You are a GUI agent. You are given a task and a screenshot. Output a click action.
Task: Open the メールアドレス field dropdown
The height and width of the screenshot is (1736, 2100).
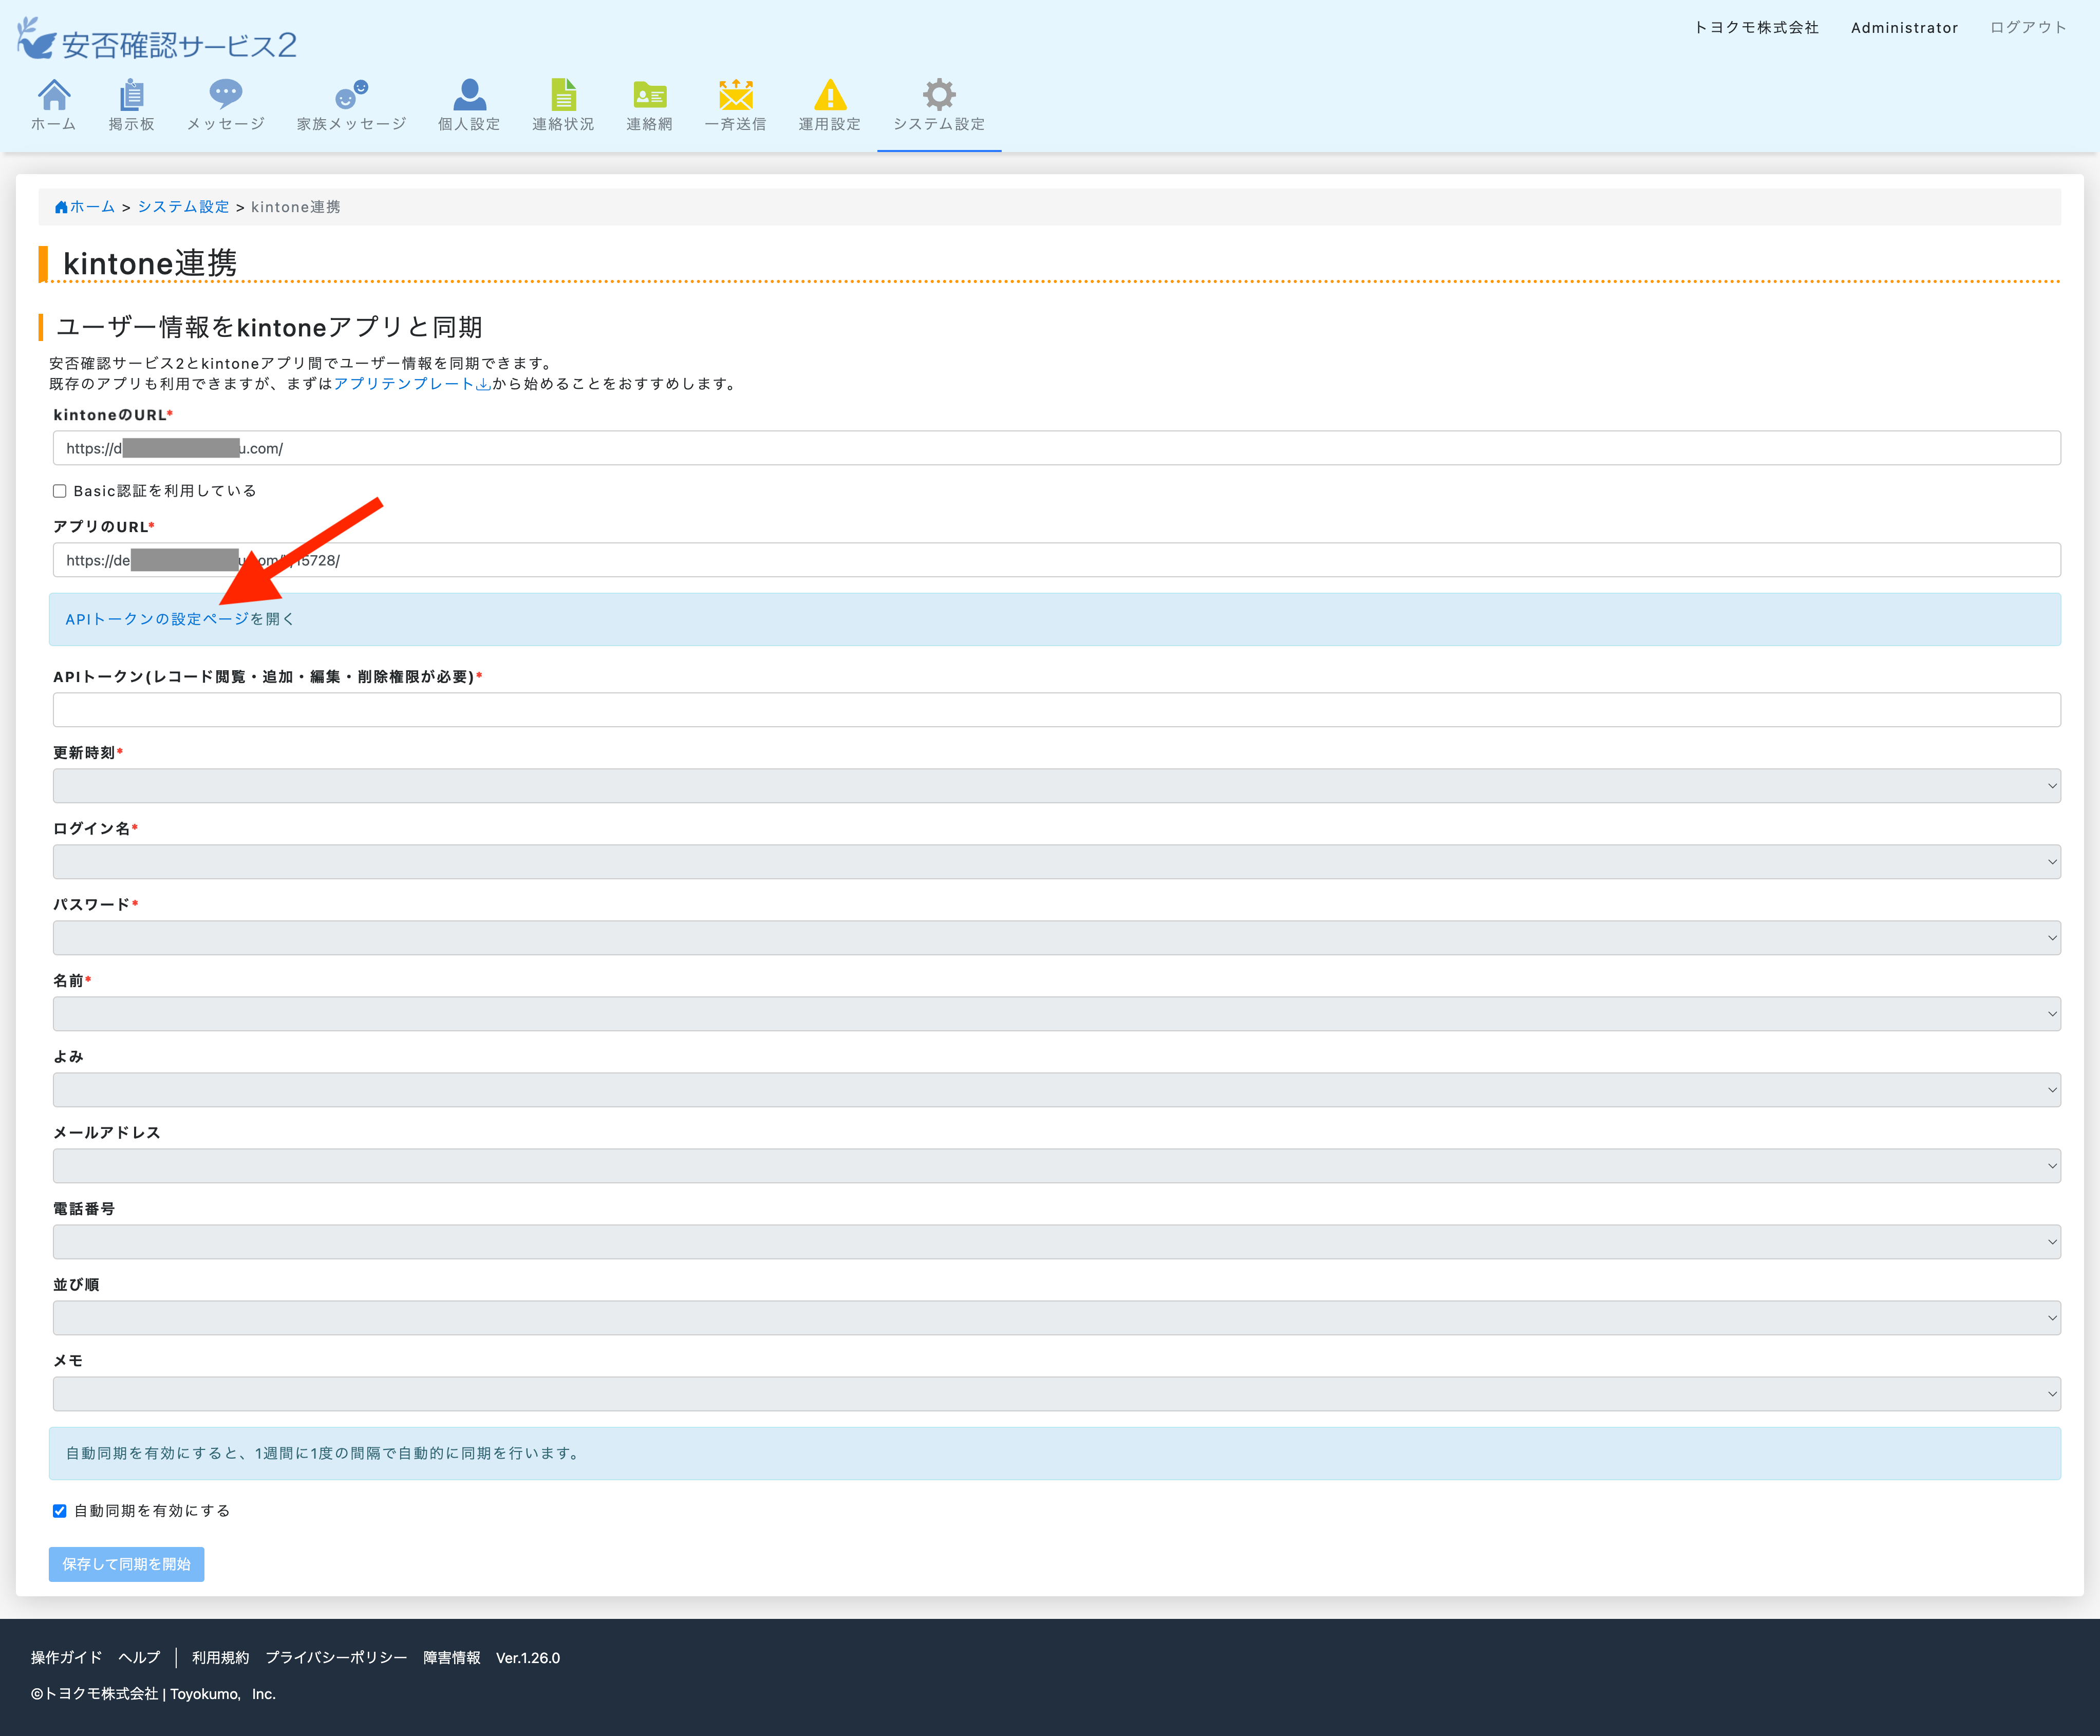(x=1056, y=1166)
